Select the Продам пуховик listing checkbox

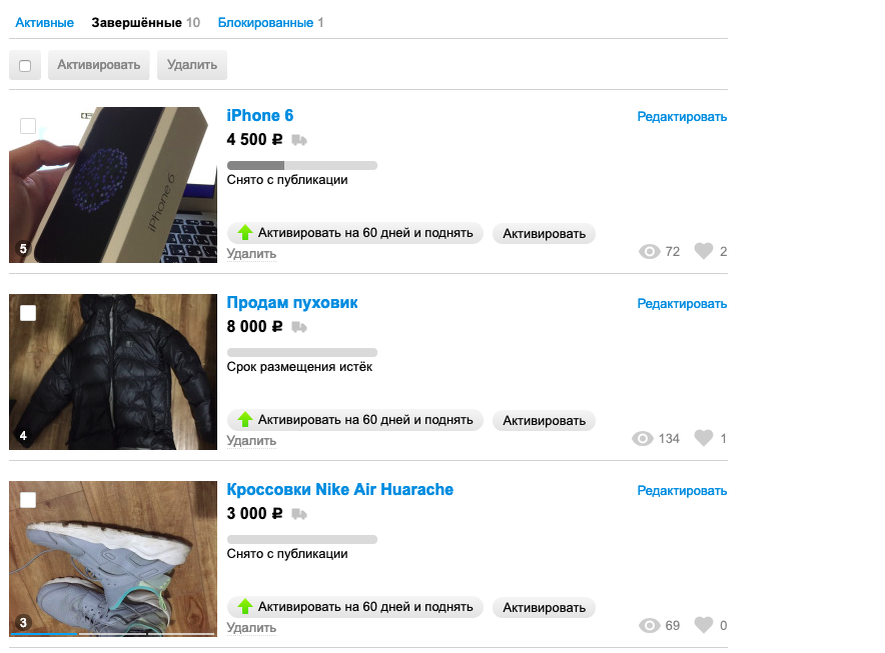tap(28, 313)
